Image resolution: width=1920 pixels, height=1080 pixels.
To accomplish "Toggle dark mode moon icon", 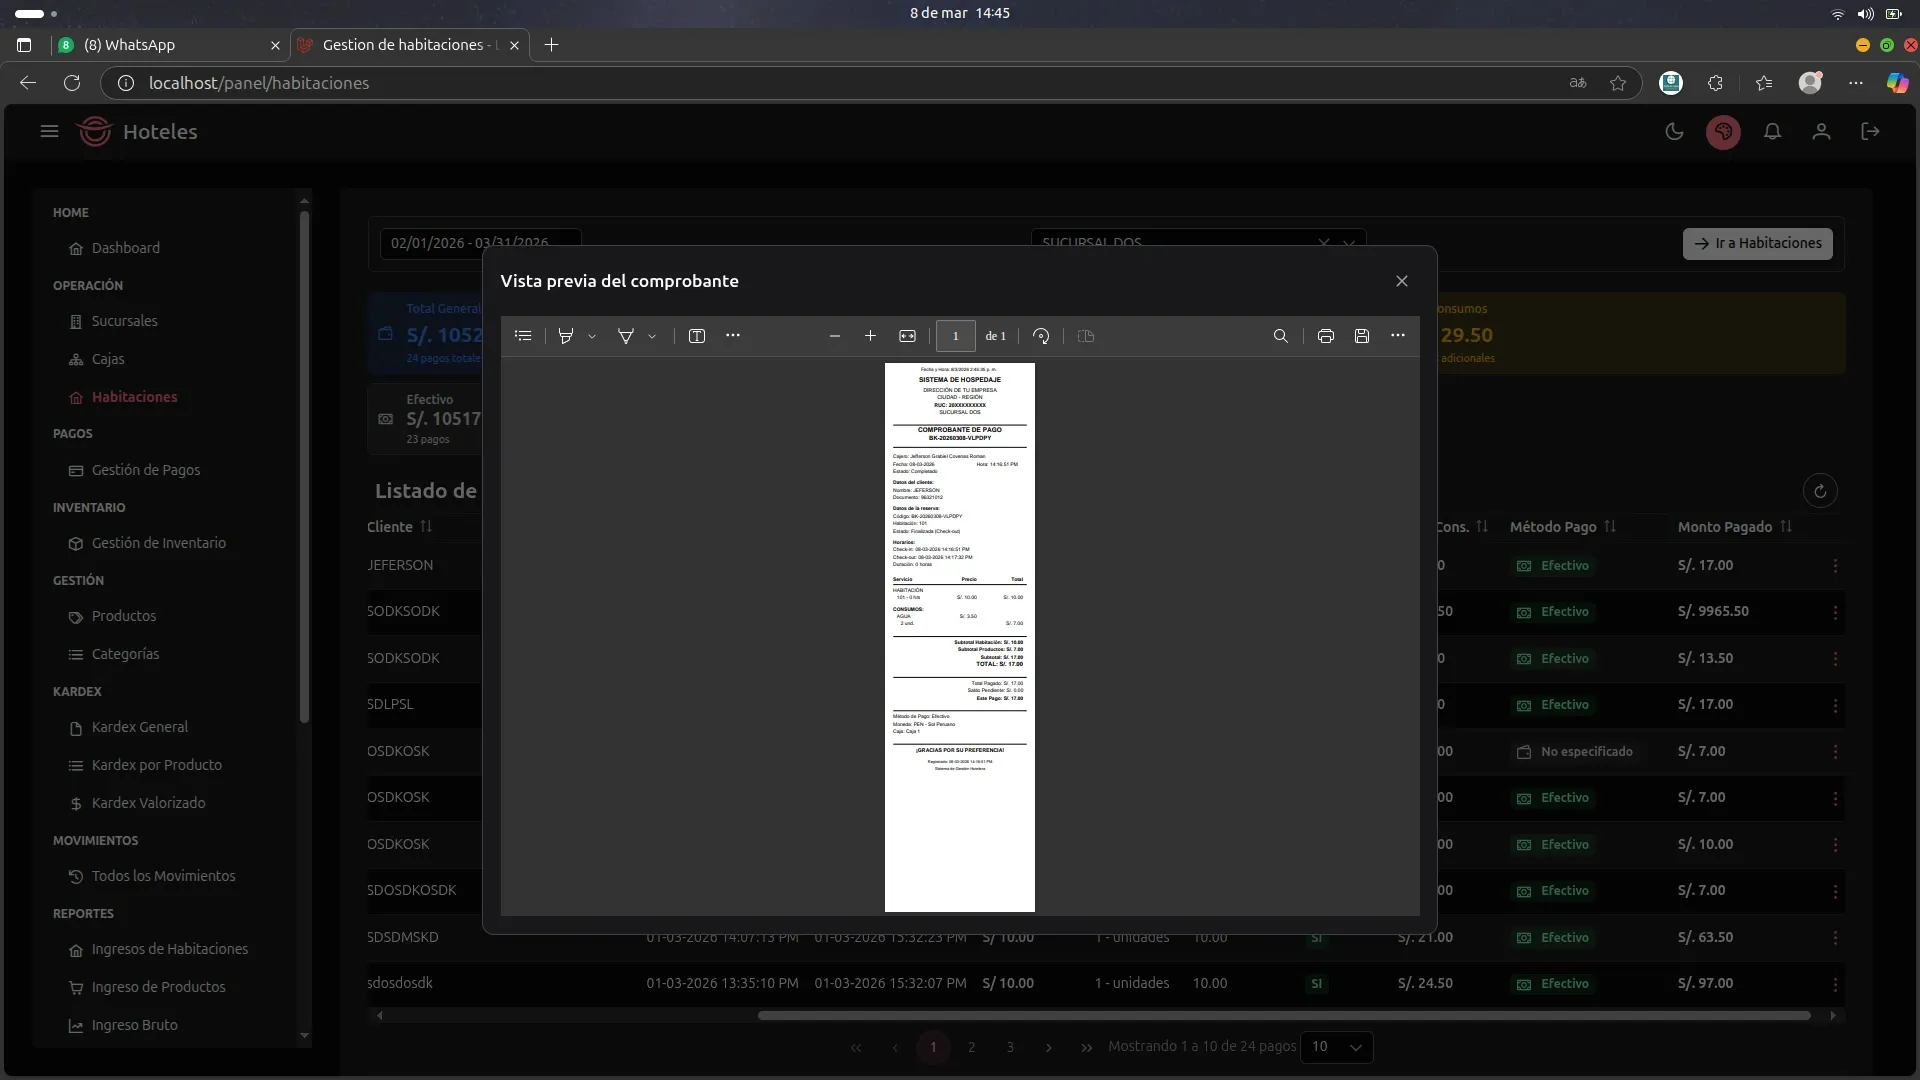I will pyautogui.click(x=1674, y=132).
